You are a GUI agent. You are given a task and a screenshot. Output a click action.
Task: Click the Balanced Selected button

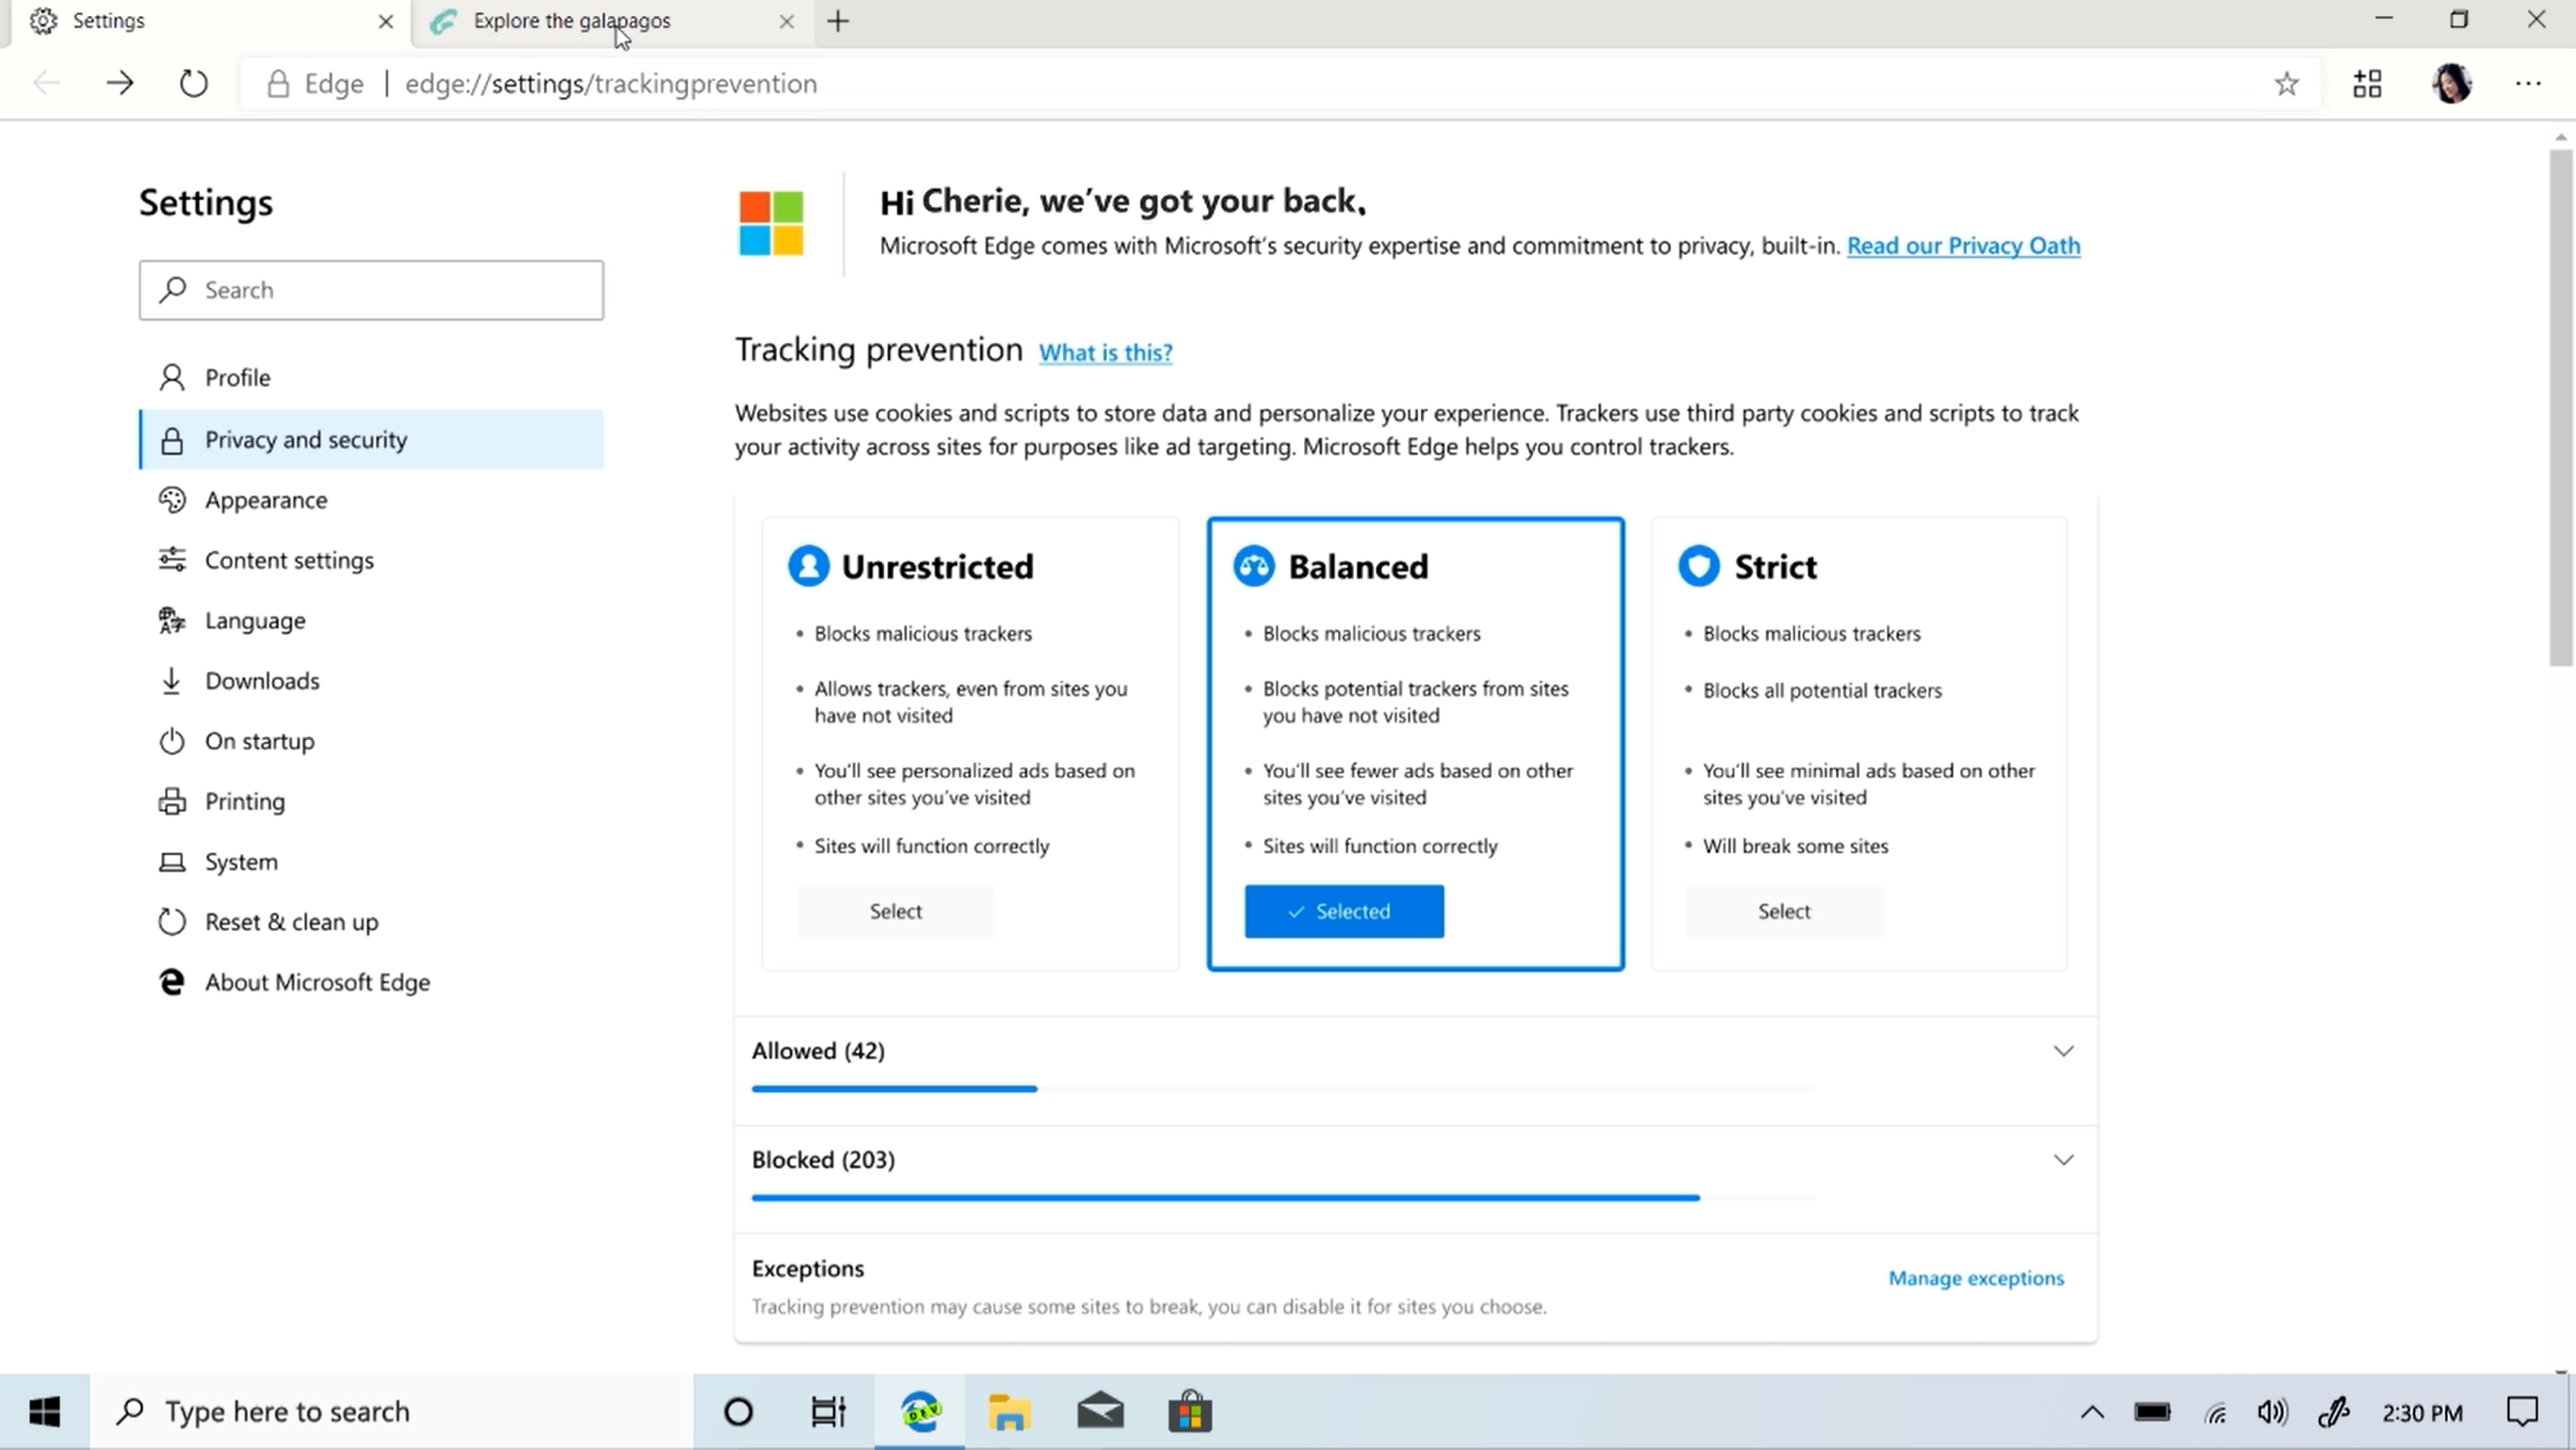1343,911
